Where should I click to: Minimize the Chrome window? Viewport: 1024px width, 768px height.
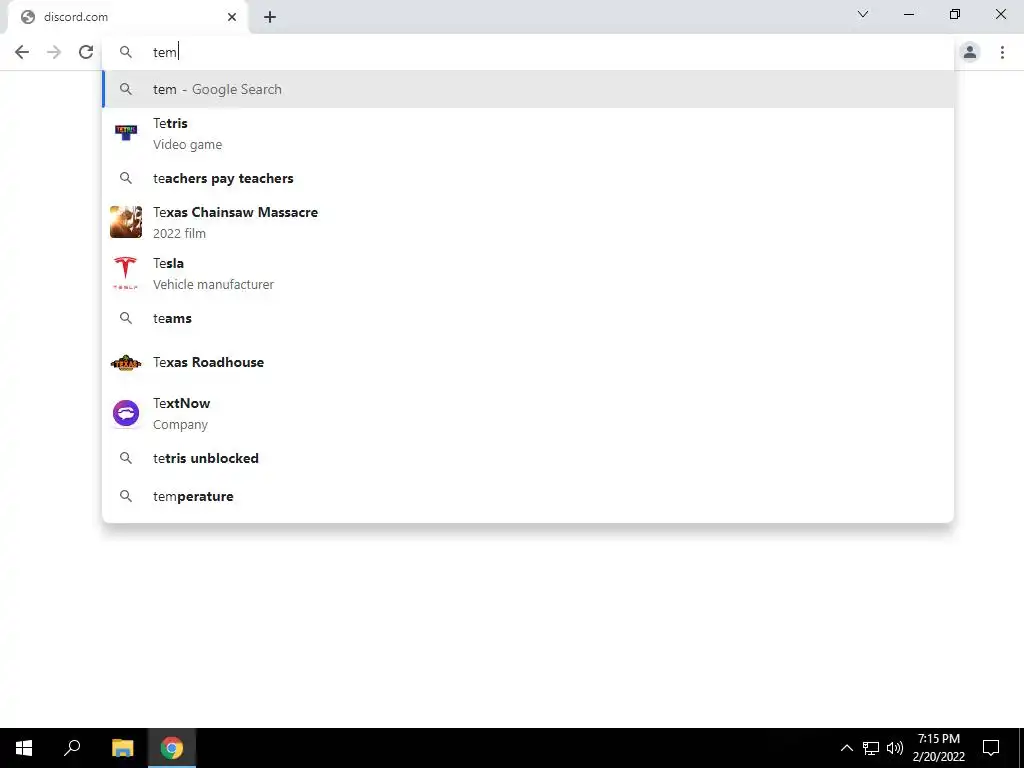click(908, 14)
